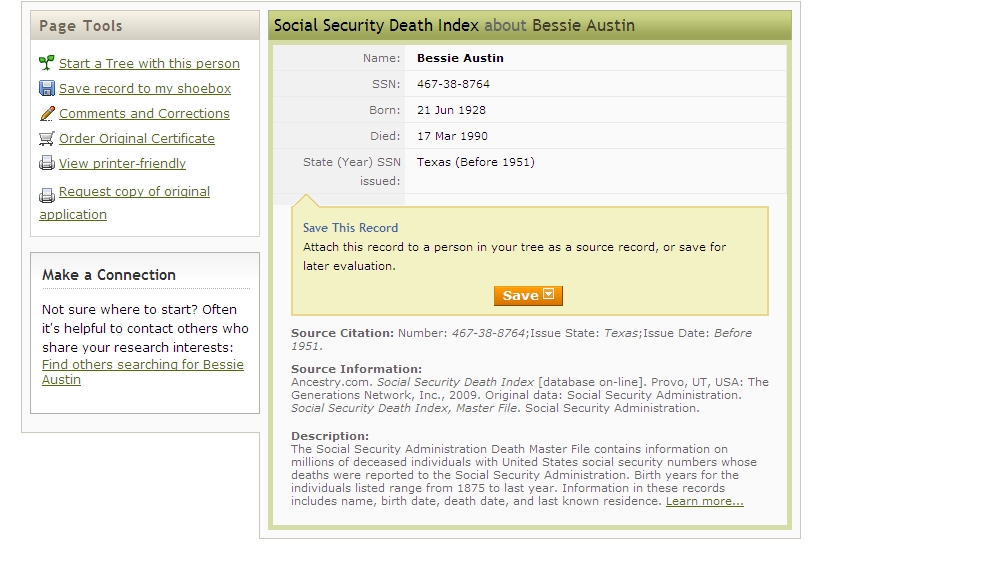Click the tree icon beside Start a Tree

click(x=46, y=63)
